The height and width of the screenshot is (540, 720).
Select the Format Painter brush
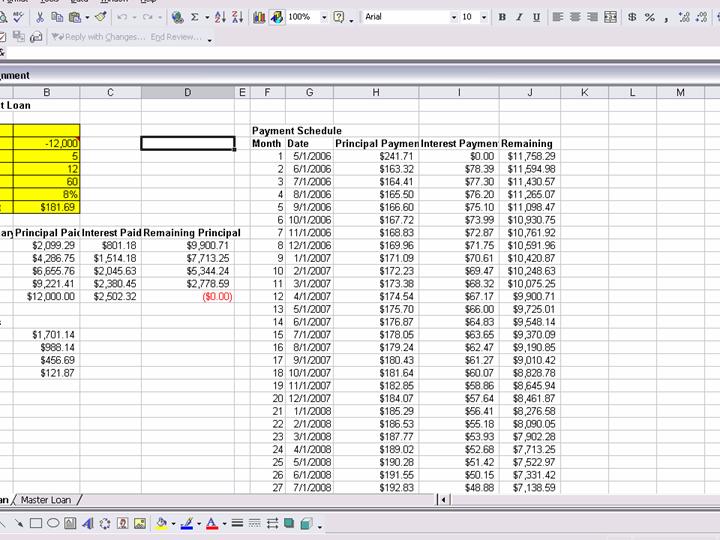100,17
